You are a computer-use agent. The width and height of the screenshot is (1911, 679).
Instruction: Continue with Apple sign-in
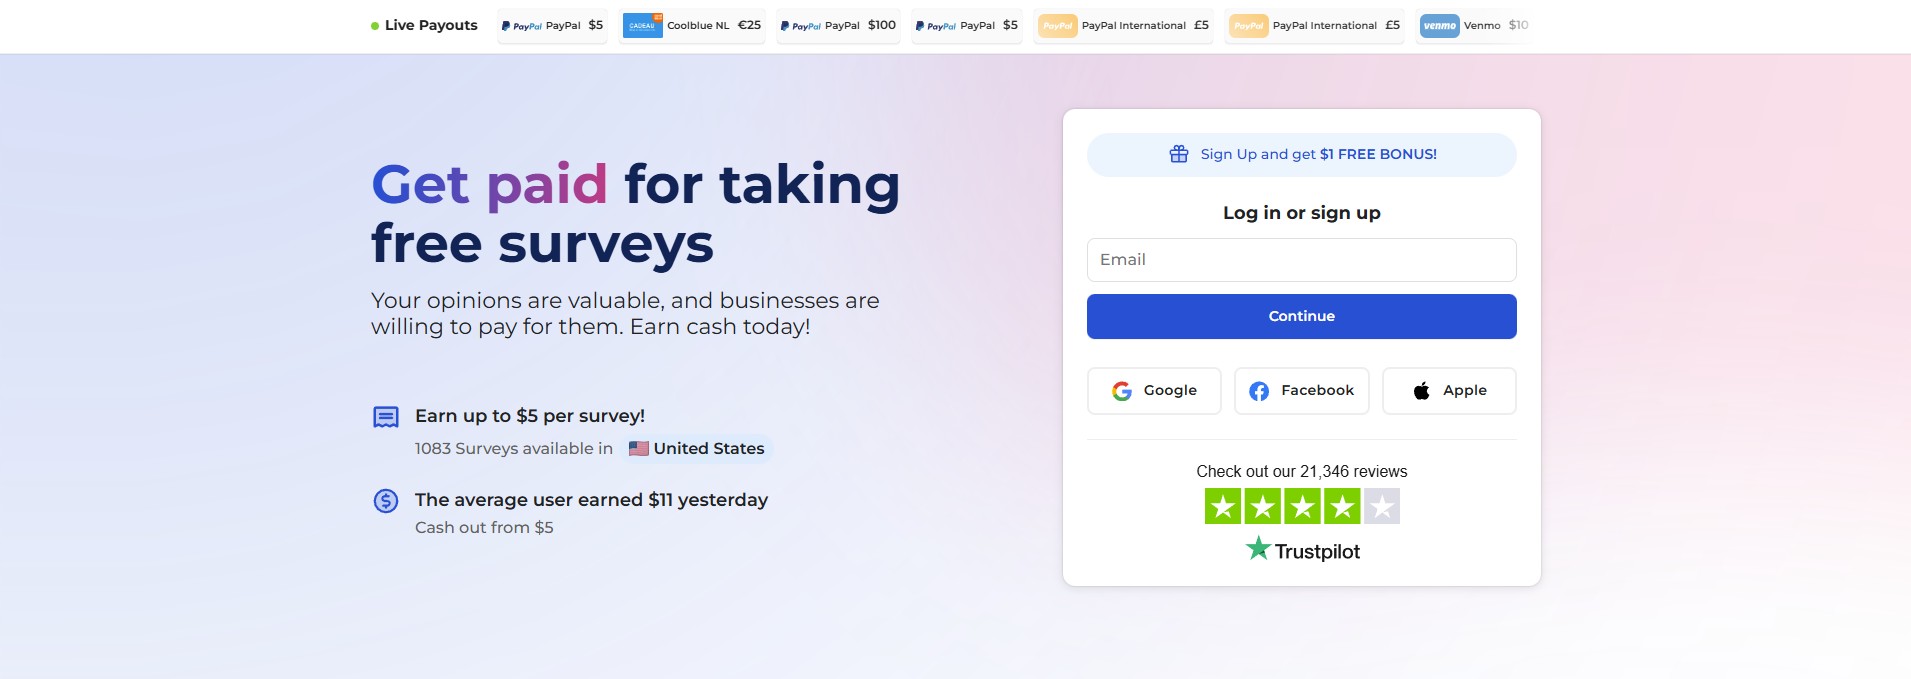1449,391
